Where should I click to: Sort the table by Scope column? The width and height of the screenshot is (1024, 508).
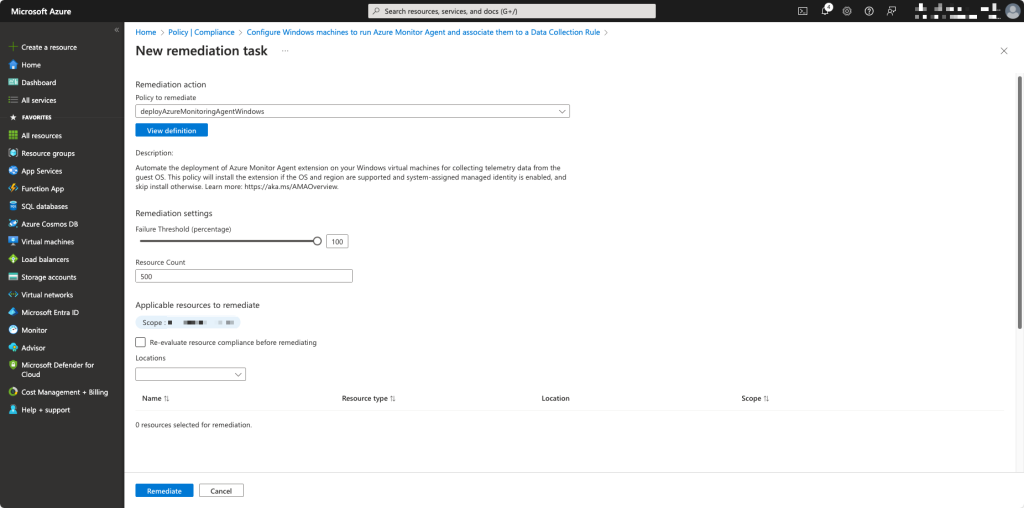click(755, 398)
